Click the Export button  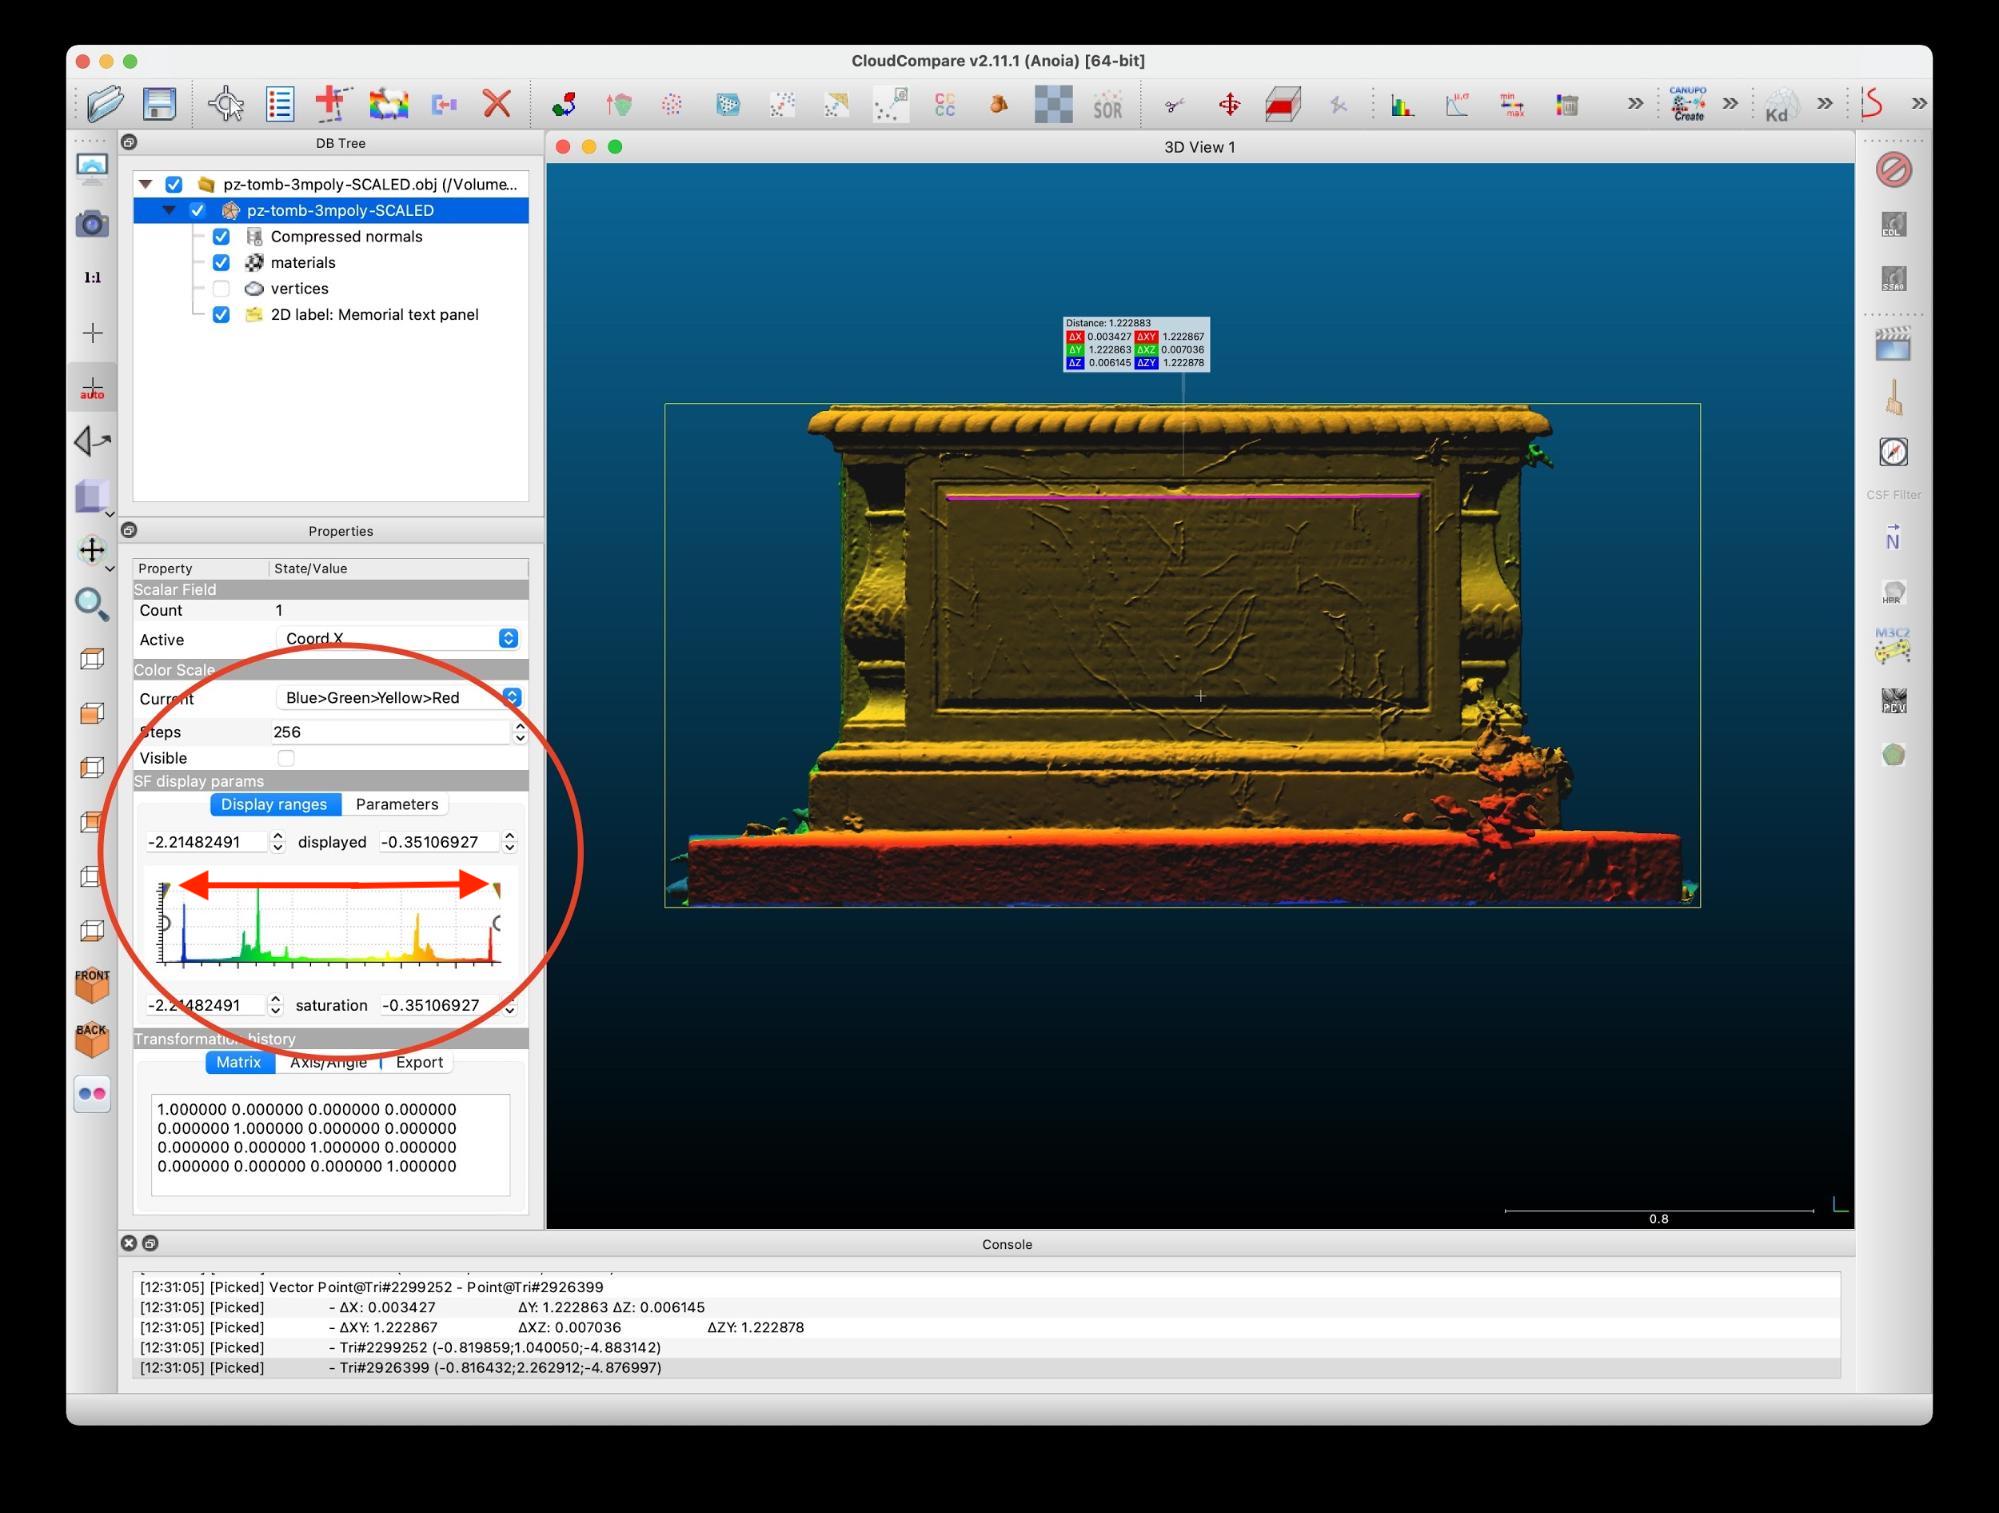(x=419, y=1062)
